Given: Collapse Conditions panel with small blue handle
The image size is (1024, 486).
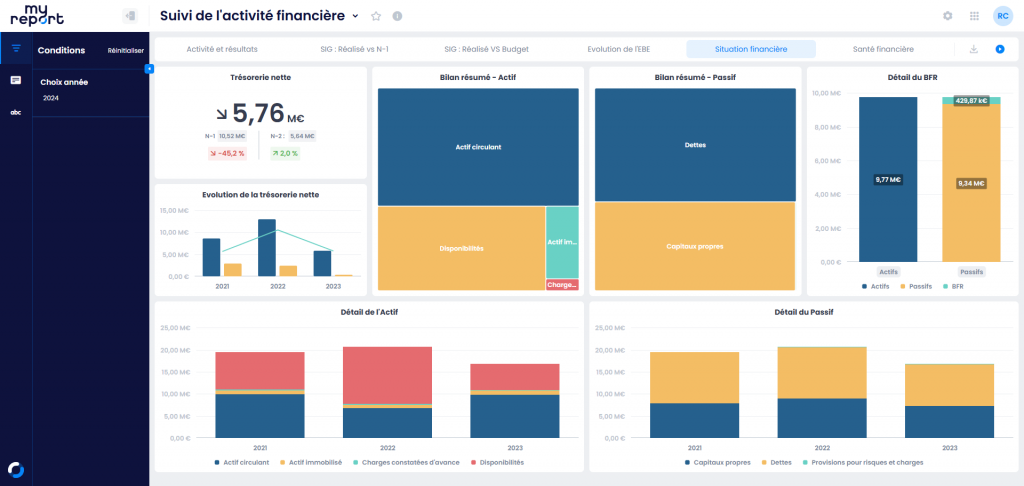Looking at the screenshot, I should (x=149, y=68).
